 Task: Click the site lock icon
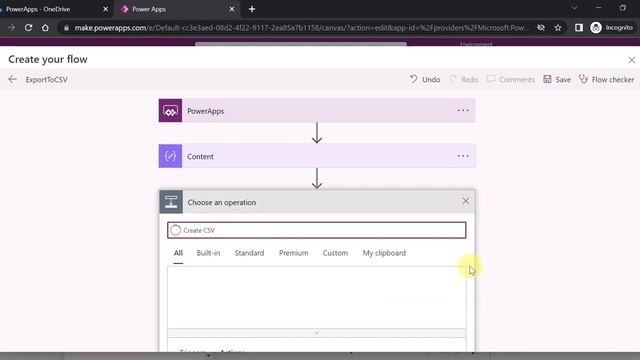coord(66,28)
